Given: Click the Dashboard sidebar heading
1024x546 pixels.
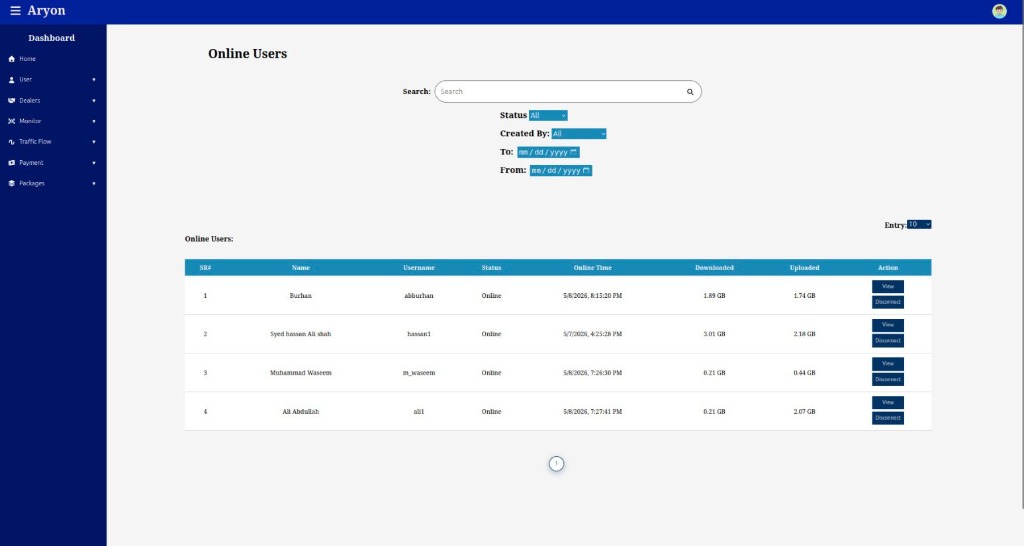Looking at the screenshot, I should pyautogui.click(x=52, y=38).
